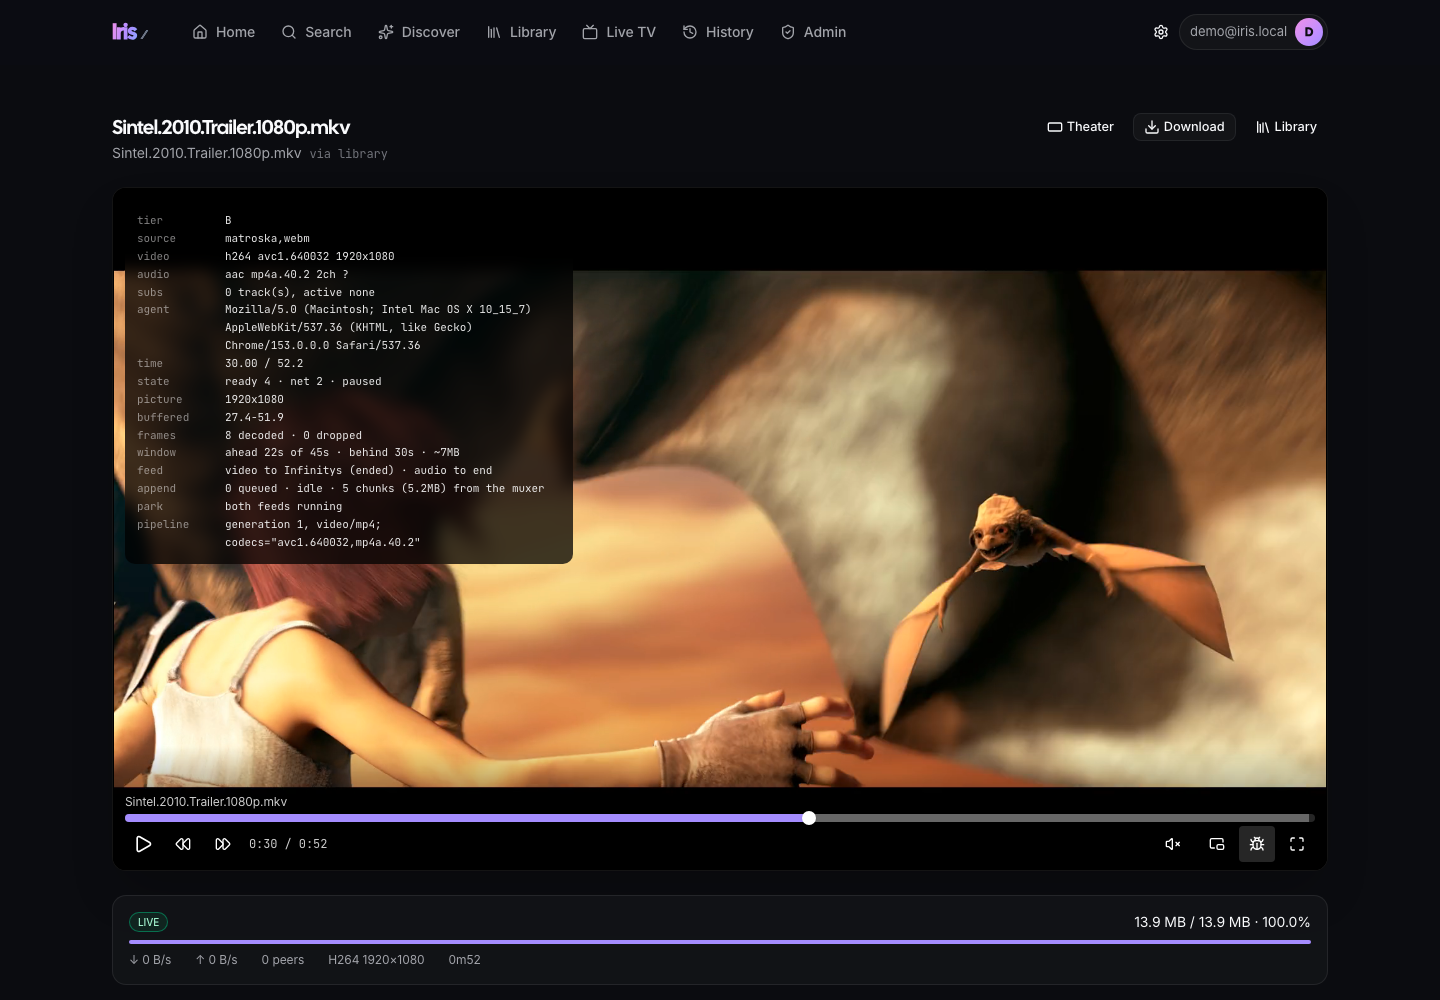Click the '0m52' duration stat
1440x1000 pixels.
[x=464, y=960]
